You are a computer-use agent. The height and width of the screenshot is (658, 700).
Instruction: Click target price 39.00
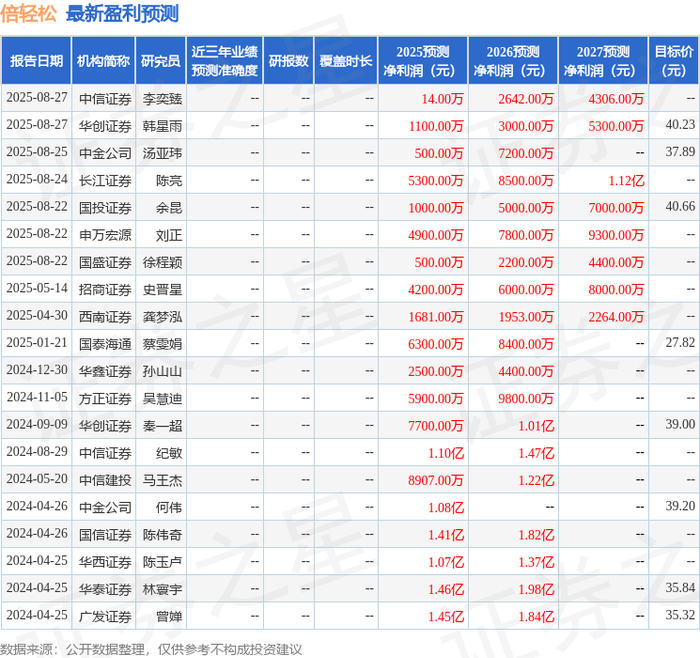click(x=680, y=424)
